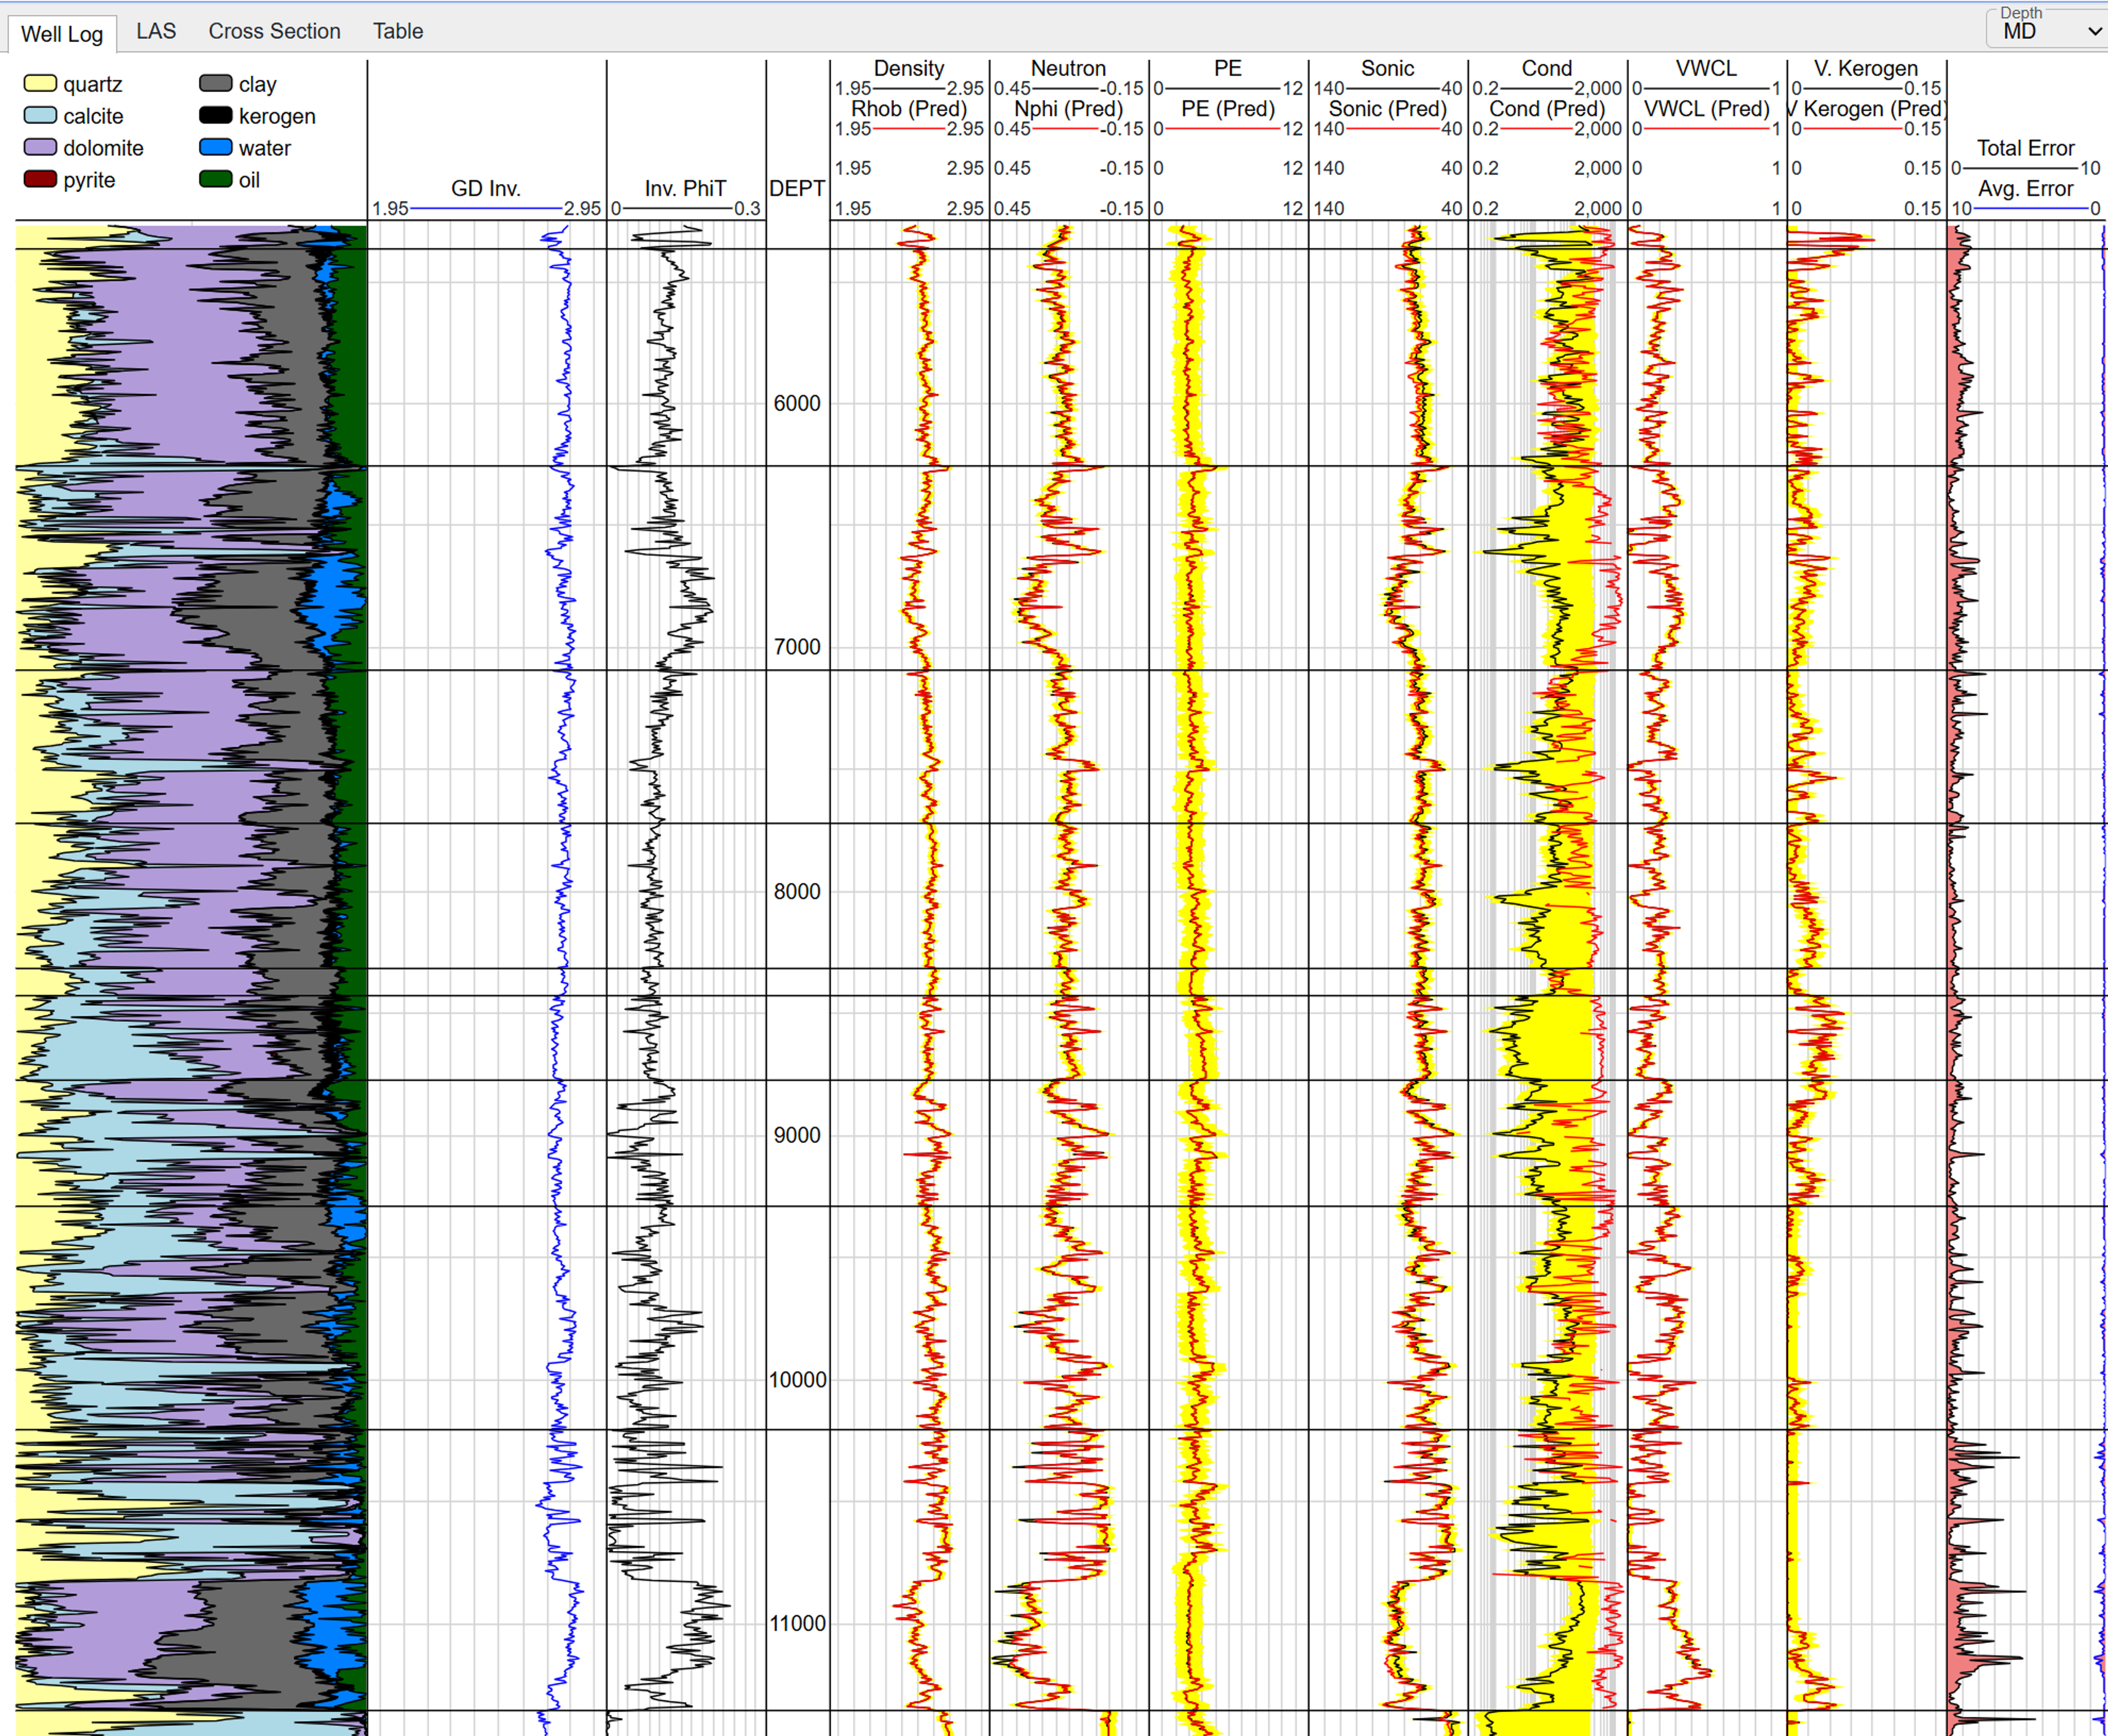Select the PE curve header

(x=1228, y=68)
